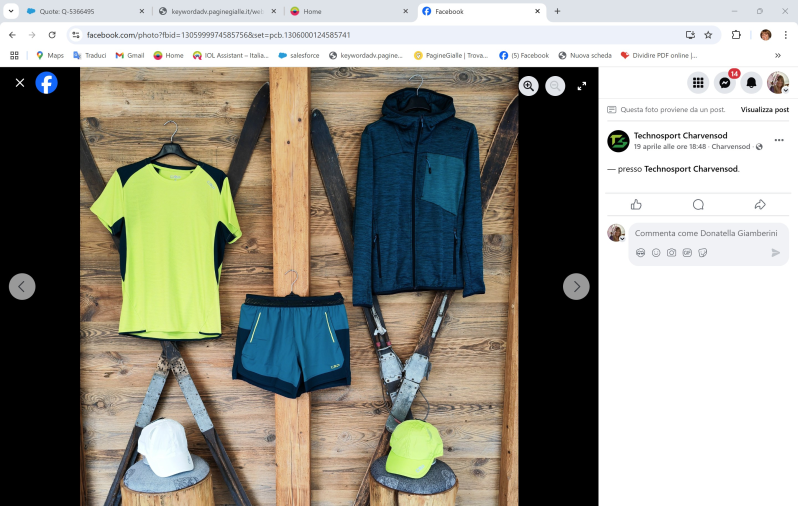Image resolution: width=798 pixels, height=506 pixels.
Task: Open the Maps bookmark
Action: tap(50, 55)
